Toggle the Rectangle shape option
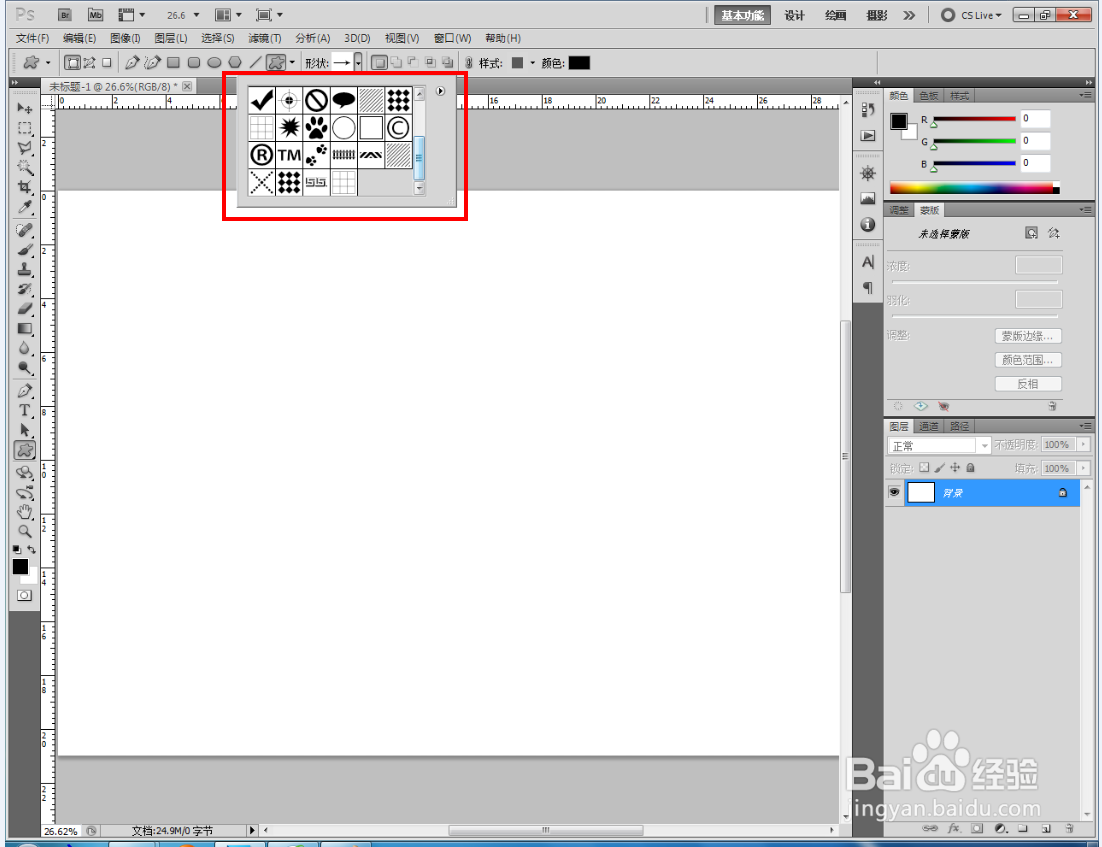 click(174, 63)
